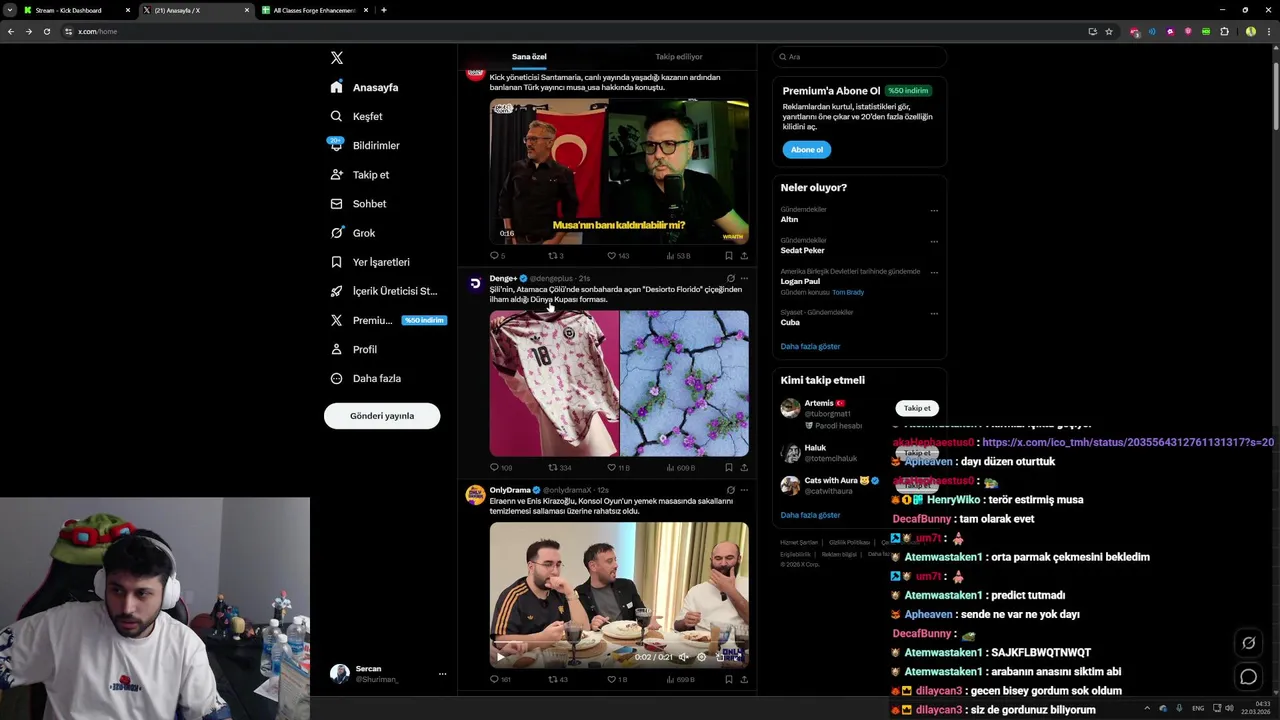Bookmark the Musa video post
Viewport: 1280px width, 720px height.
[x=729, y=256]
